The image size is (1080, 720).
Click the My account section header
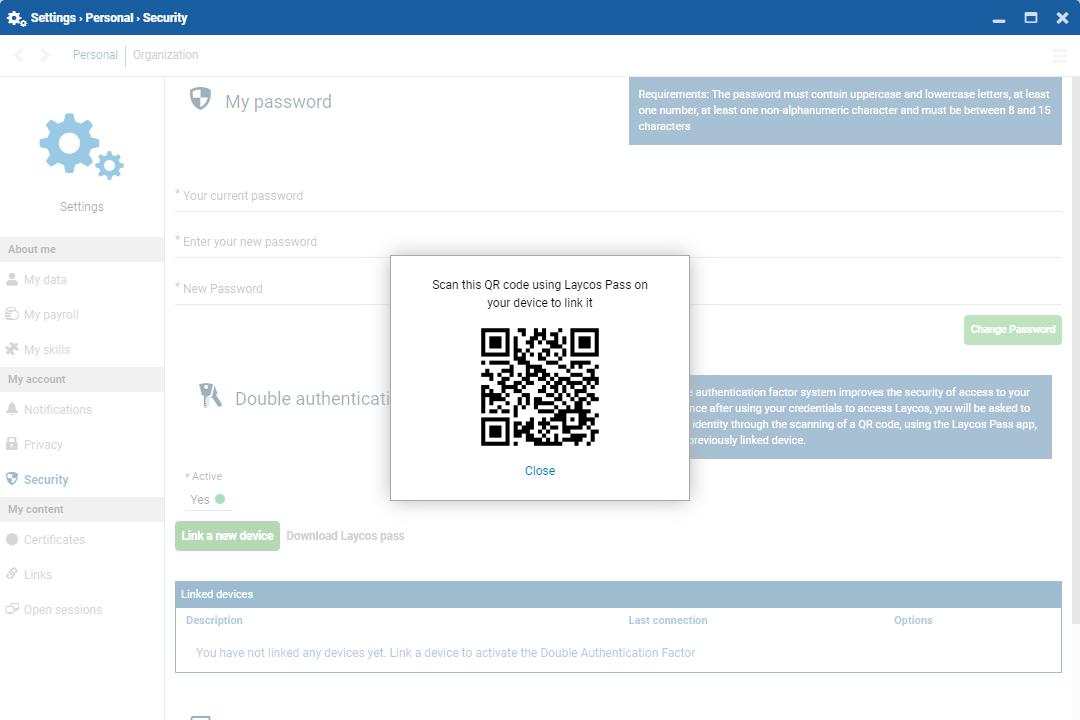(x=82, y=380)
